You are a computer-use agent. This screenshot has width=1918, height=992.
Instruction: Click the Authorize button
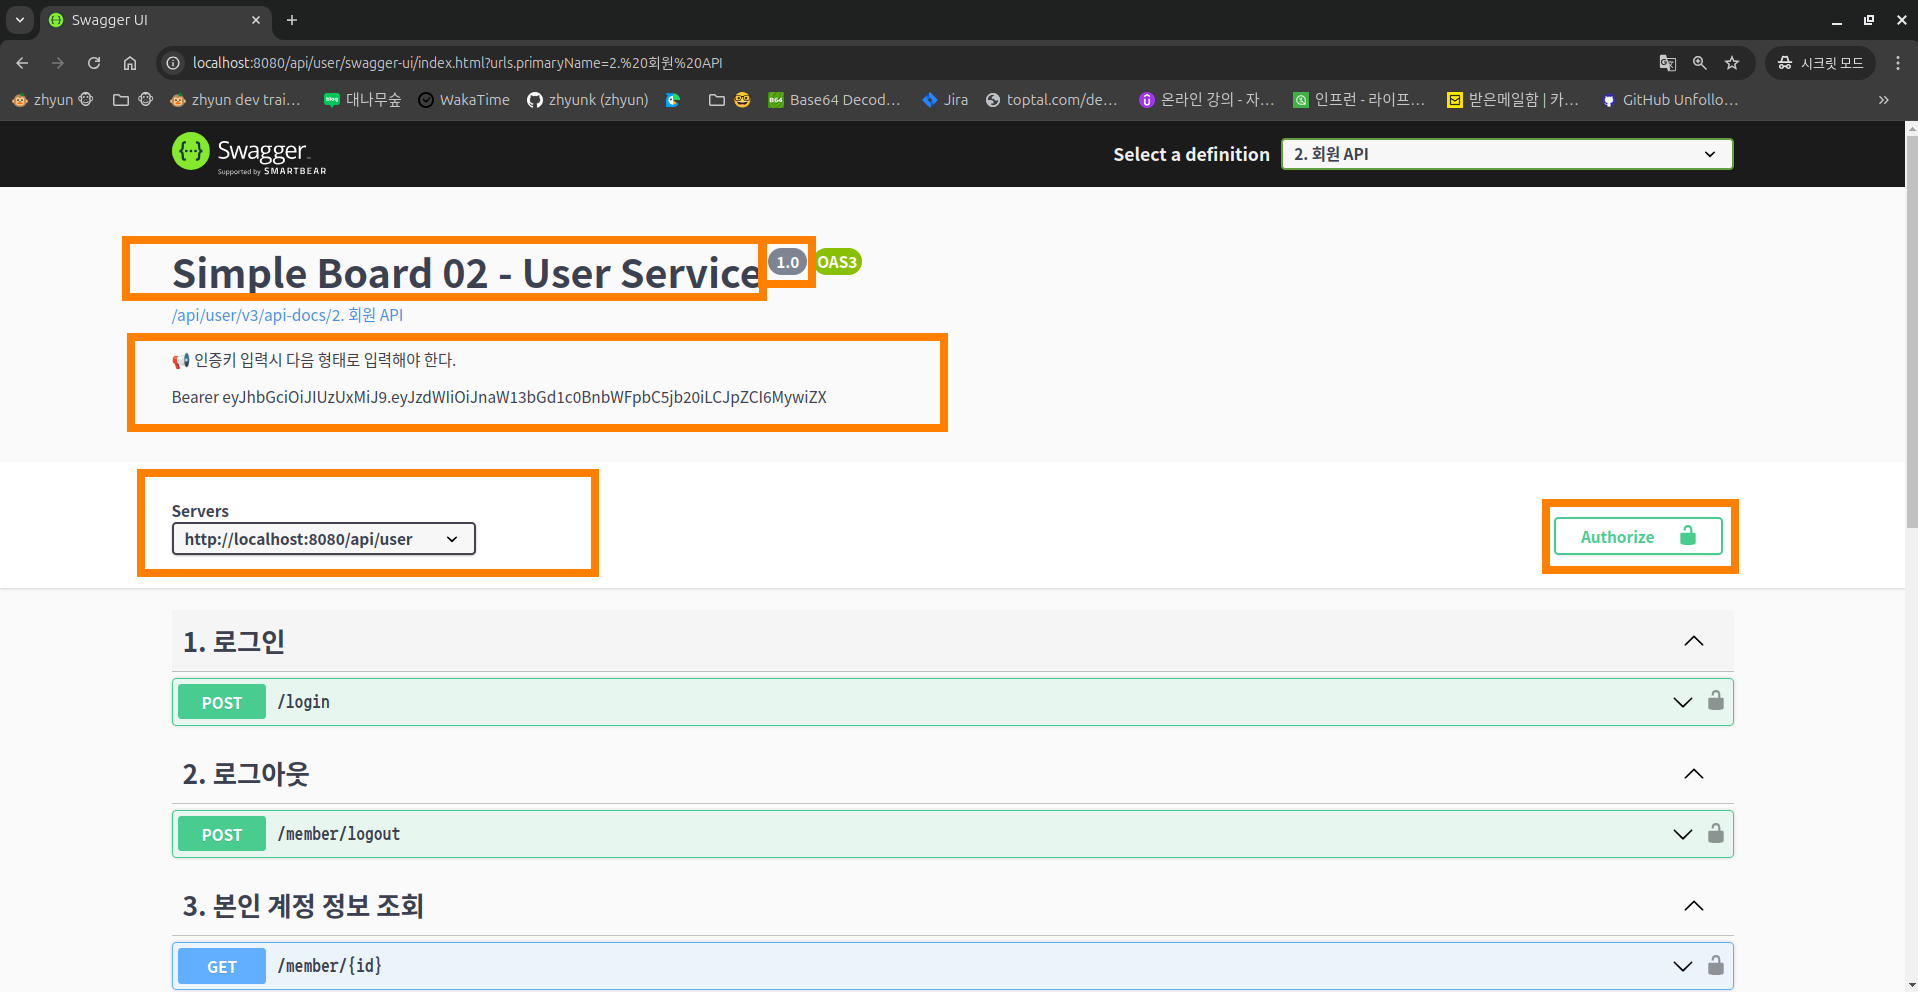pos(1637,537)
